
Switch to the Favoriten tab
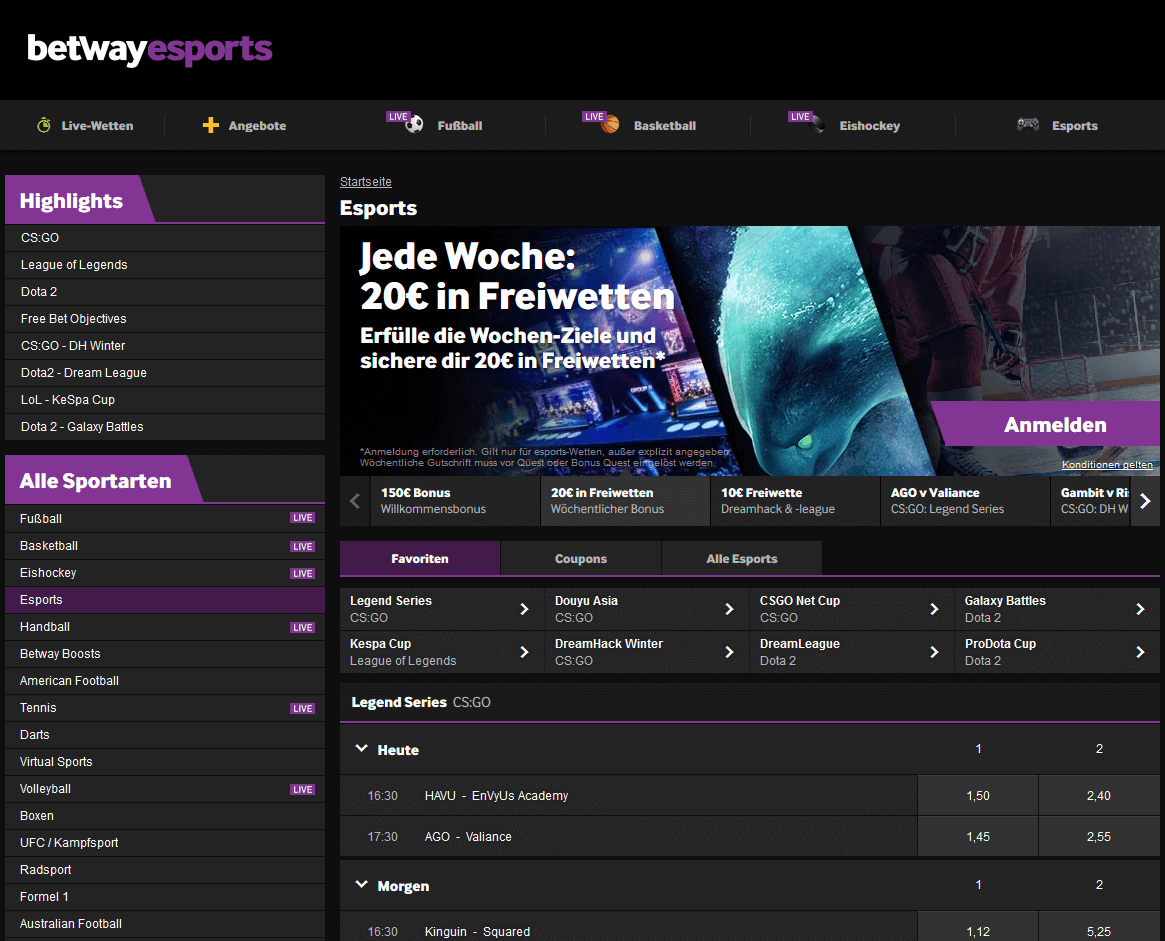tap(420, 559)
